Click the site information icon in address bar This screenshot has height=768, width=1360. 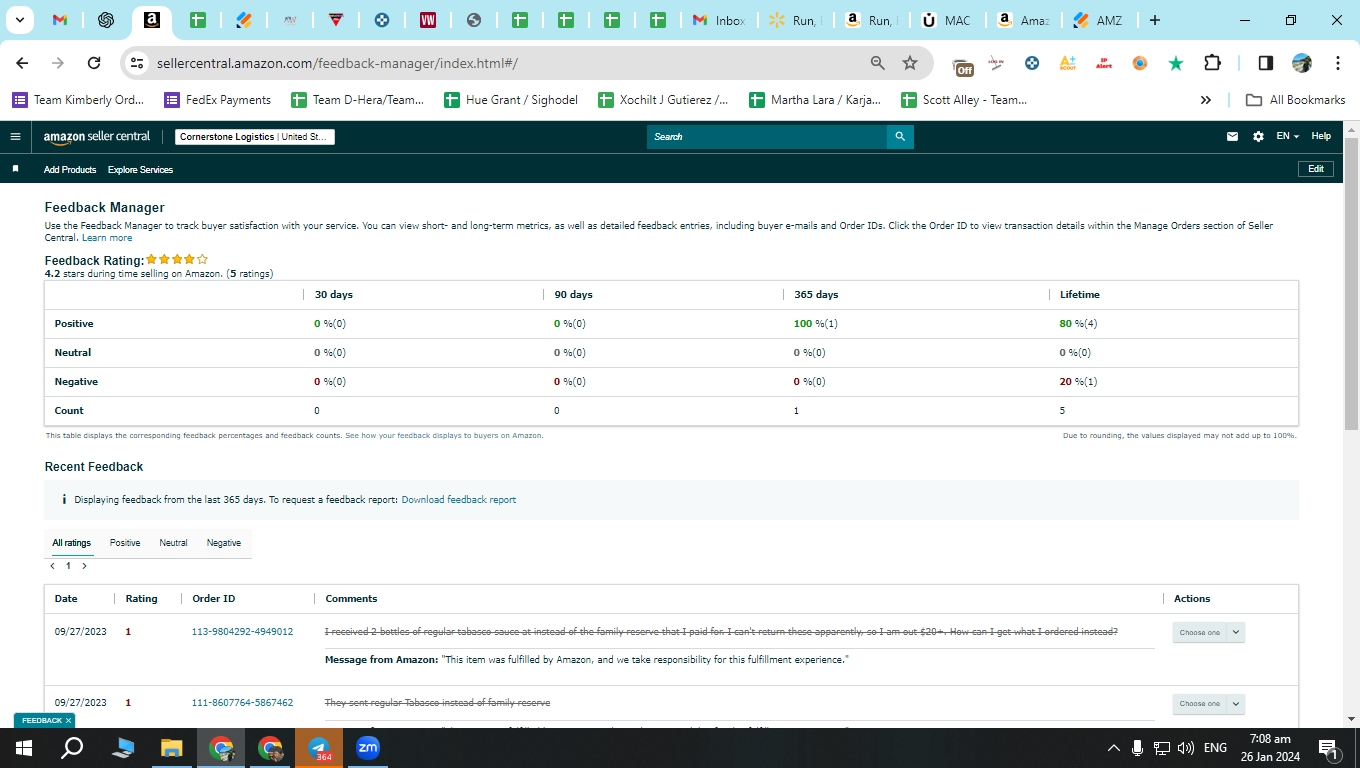pos(137,63)
